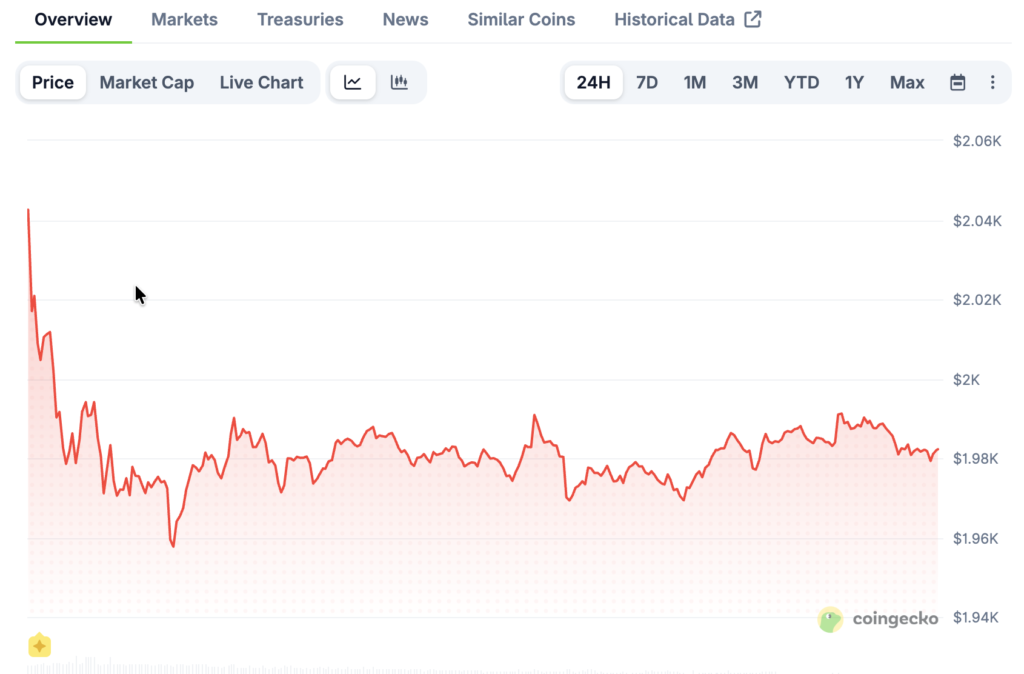The height and width of the screenshot is (674, 1024).
Task: Open the calendar date range picker
Action: point(957,82)
